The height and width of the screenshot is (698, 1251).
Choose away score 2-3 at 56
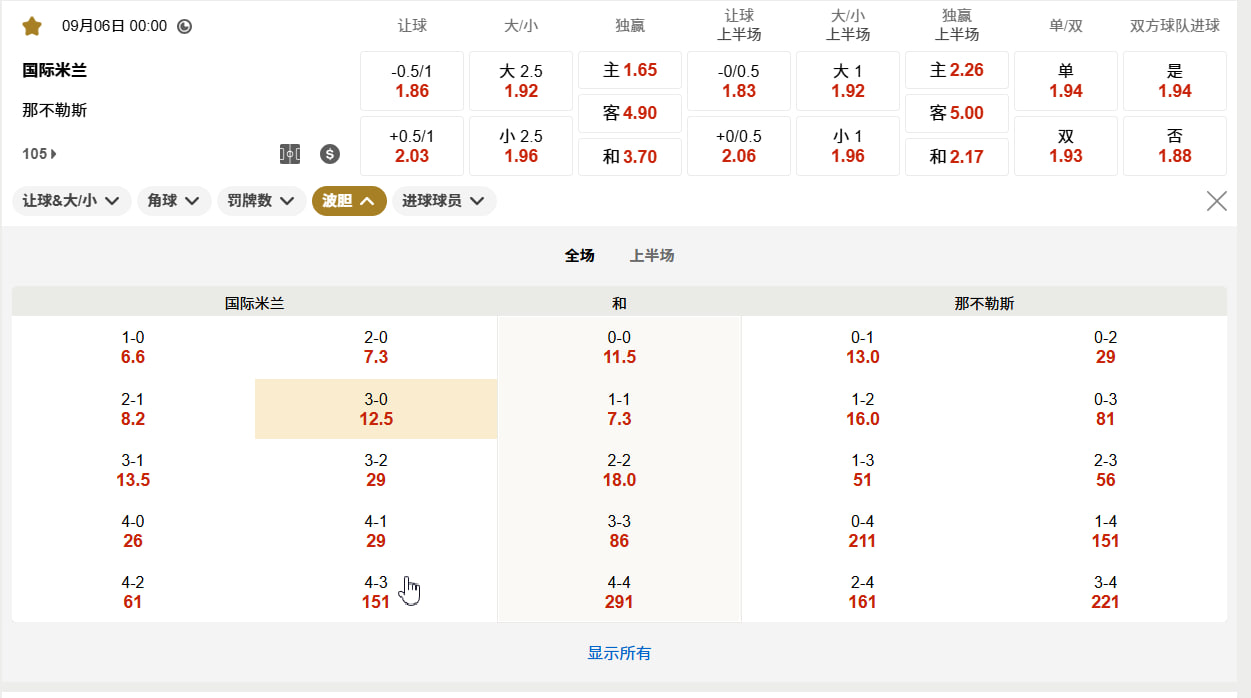pyautogui.click(x=1105, y=470)
